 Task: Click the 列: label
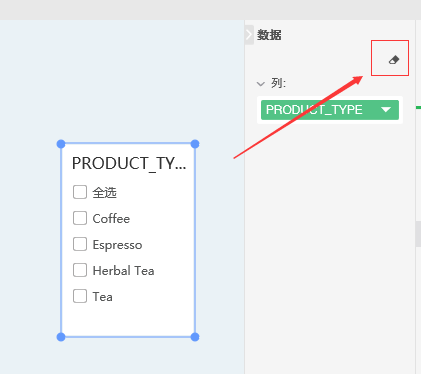[x=278, y=83]
